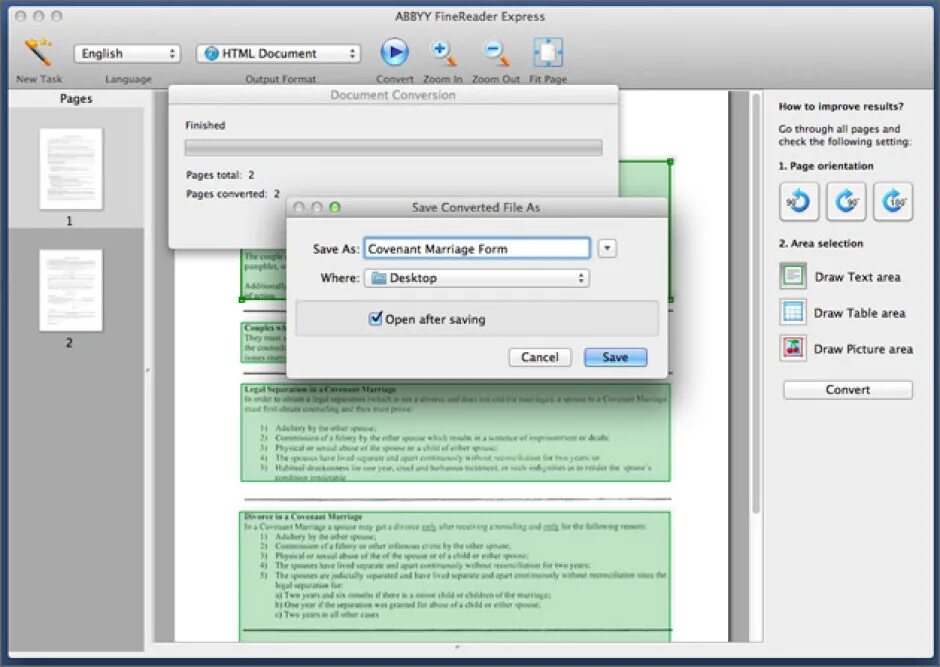Click the green zoom button of save dialog
The width and height of the screenshot is (940, 667).
click(335, 207)
